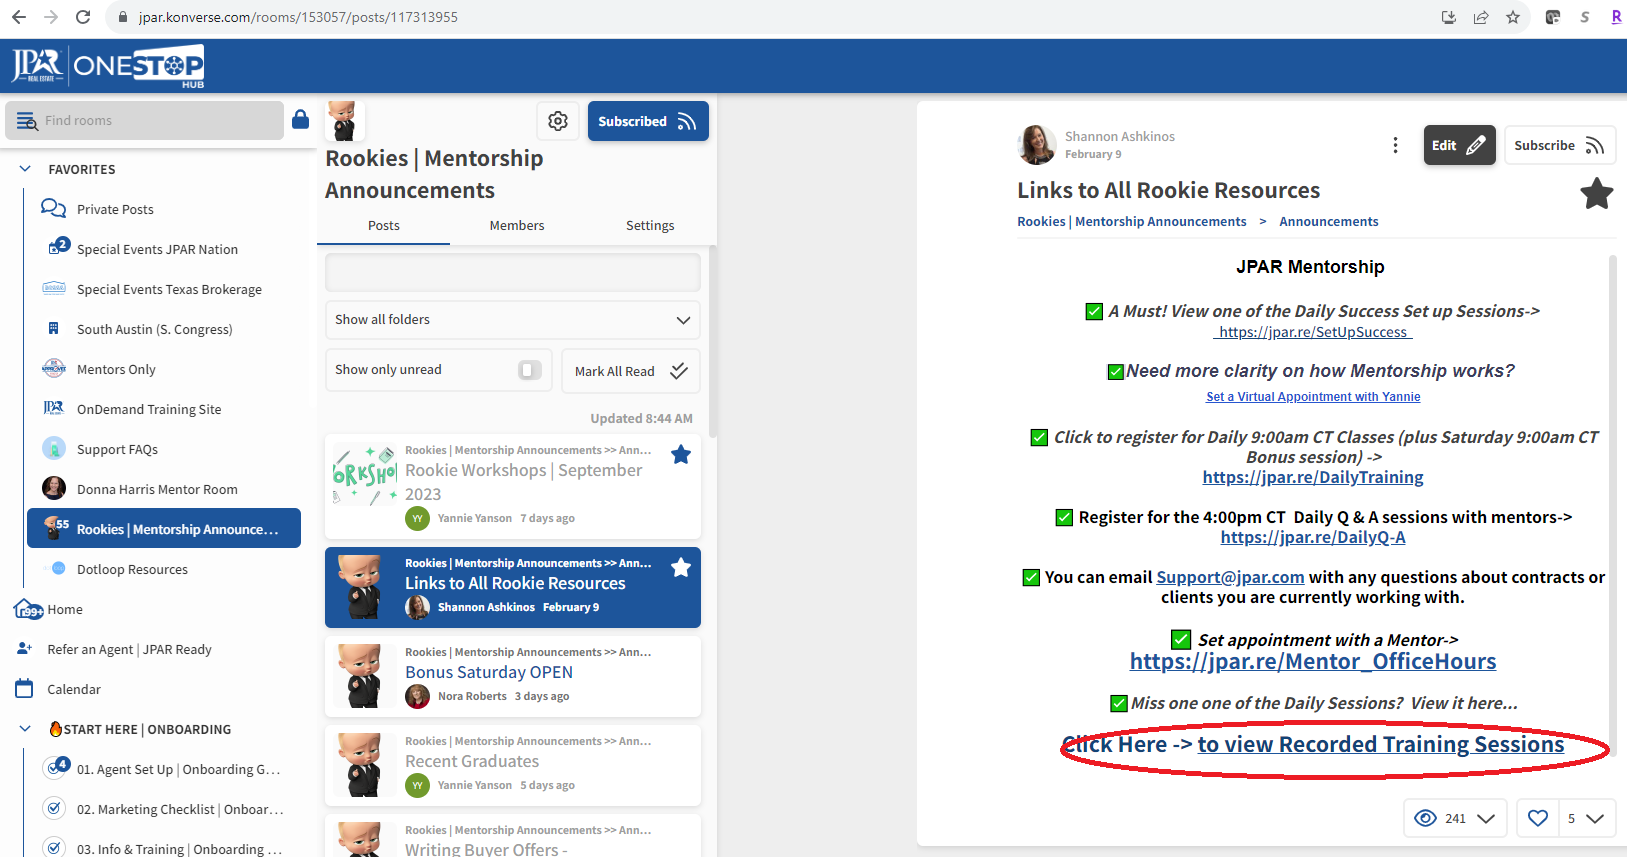This screenshot has width=1627, height=857.
Task: Click checkmark circle on 03. Info & Training
Action: pyautogui.click(x=55, y=847)
